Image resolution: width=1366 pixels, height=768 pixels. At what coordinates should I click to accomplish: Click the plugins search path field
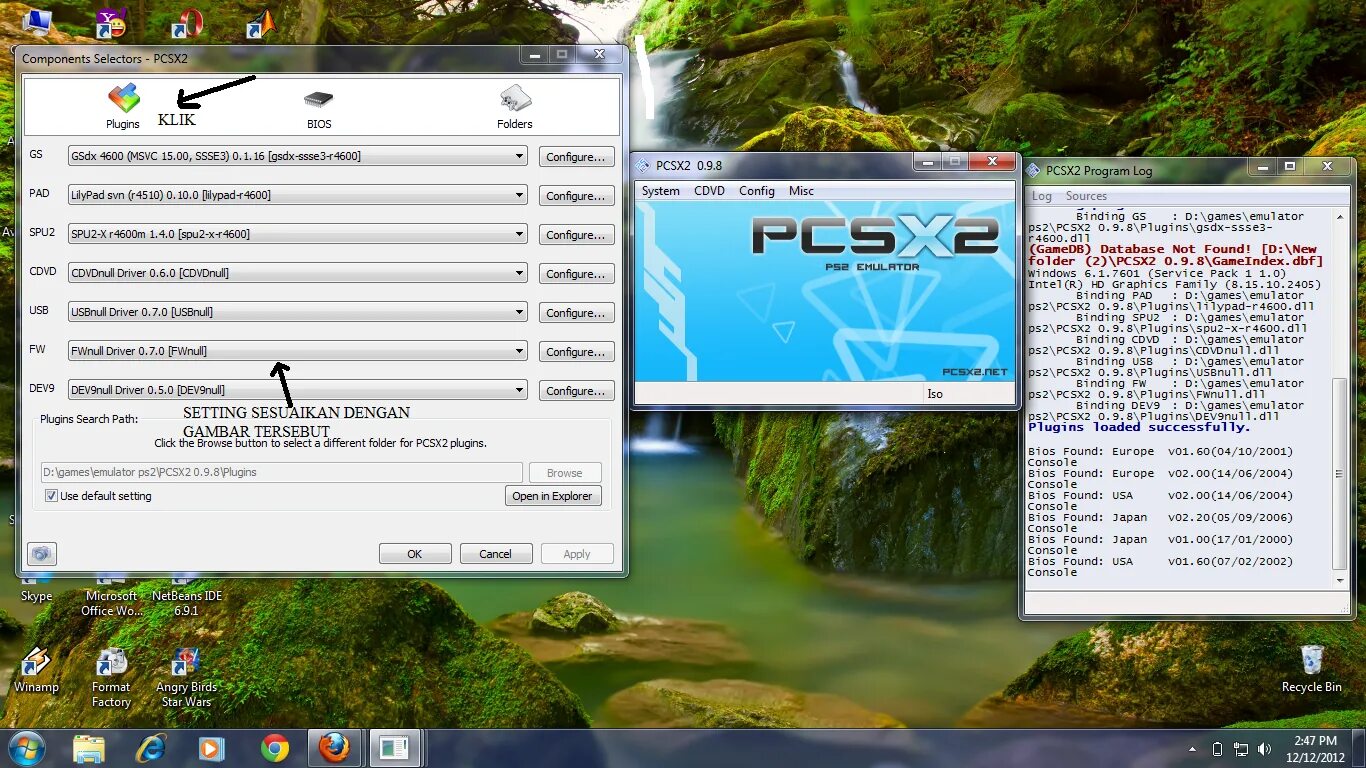coord(282,472)
